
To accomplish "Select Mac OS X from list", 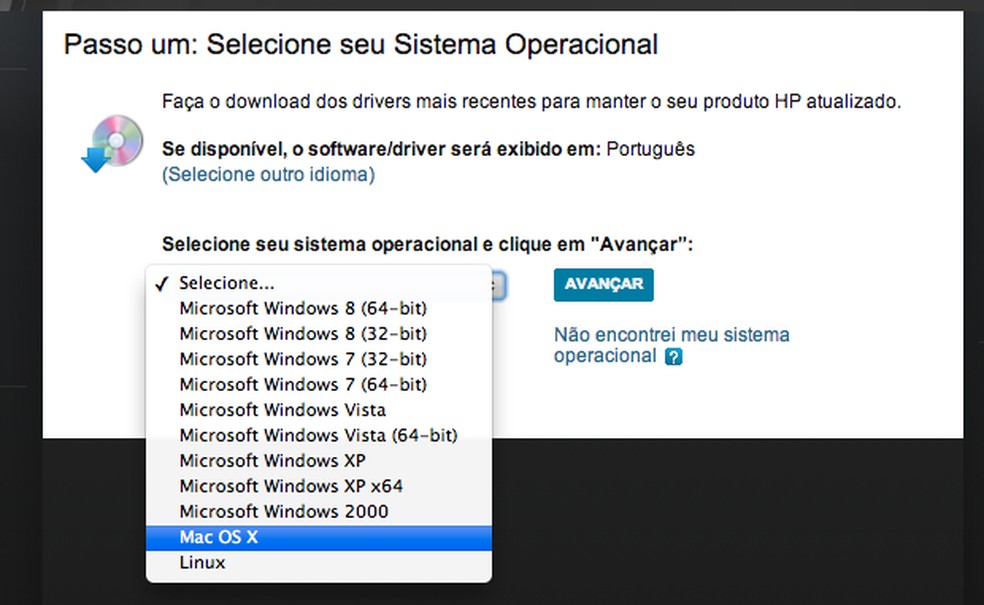I will coord(219,538).
